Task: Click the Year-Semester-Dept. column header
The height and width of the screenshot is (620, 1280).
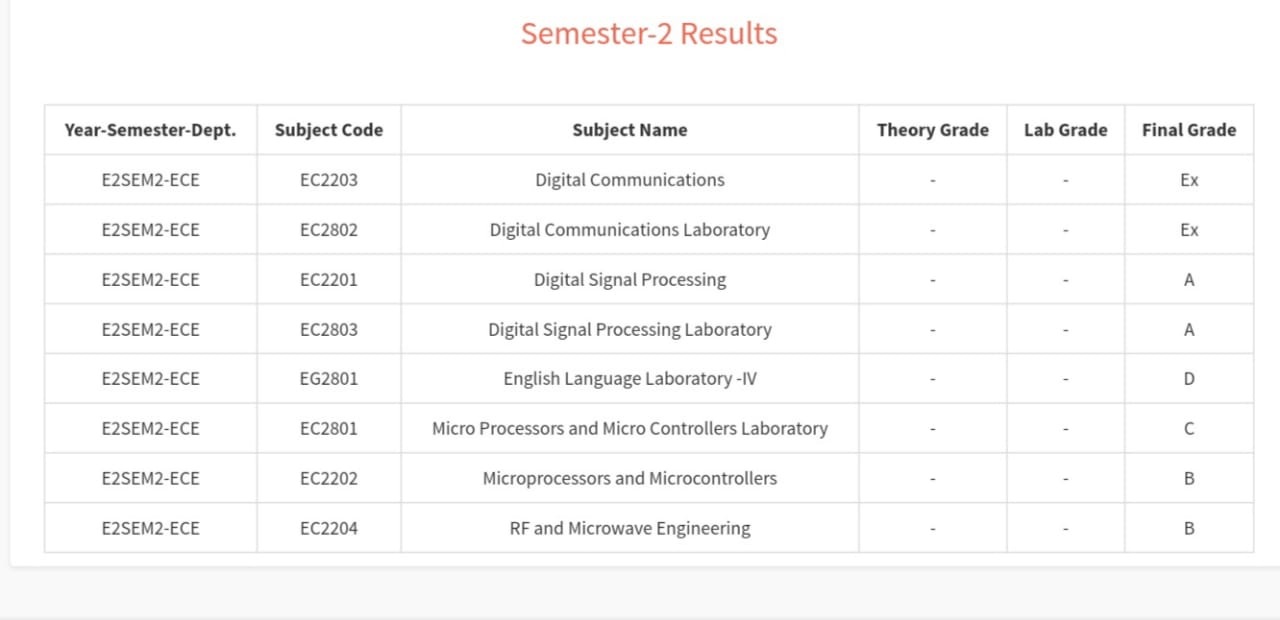Action: click(151, 130)
